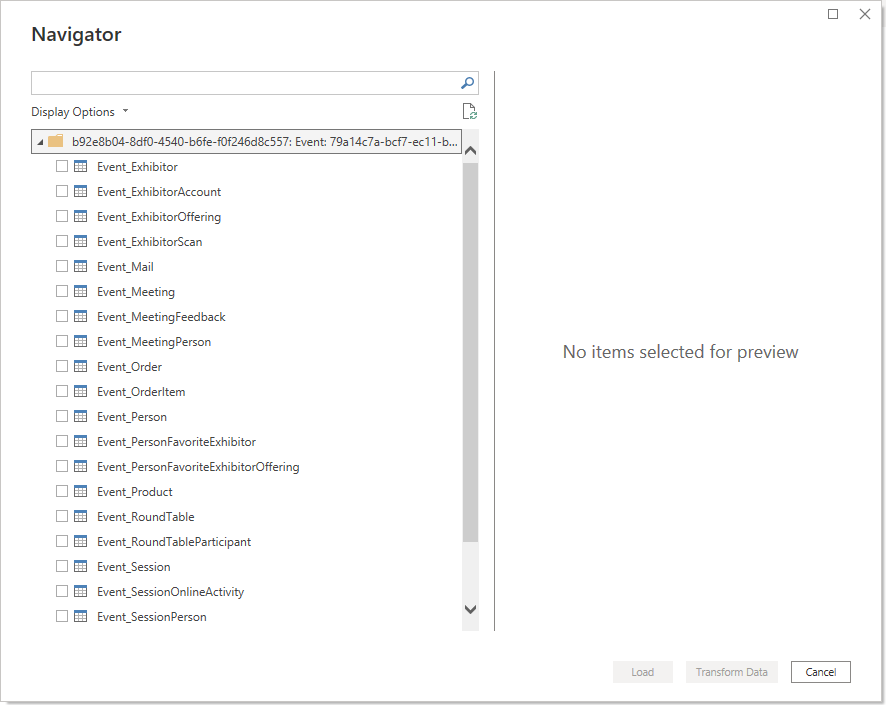Image resolution: width=886 pixels, height=705 pixels.
Task: Click the Transform Data button
Action: pos(732,672)
